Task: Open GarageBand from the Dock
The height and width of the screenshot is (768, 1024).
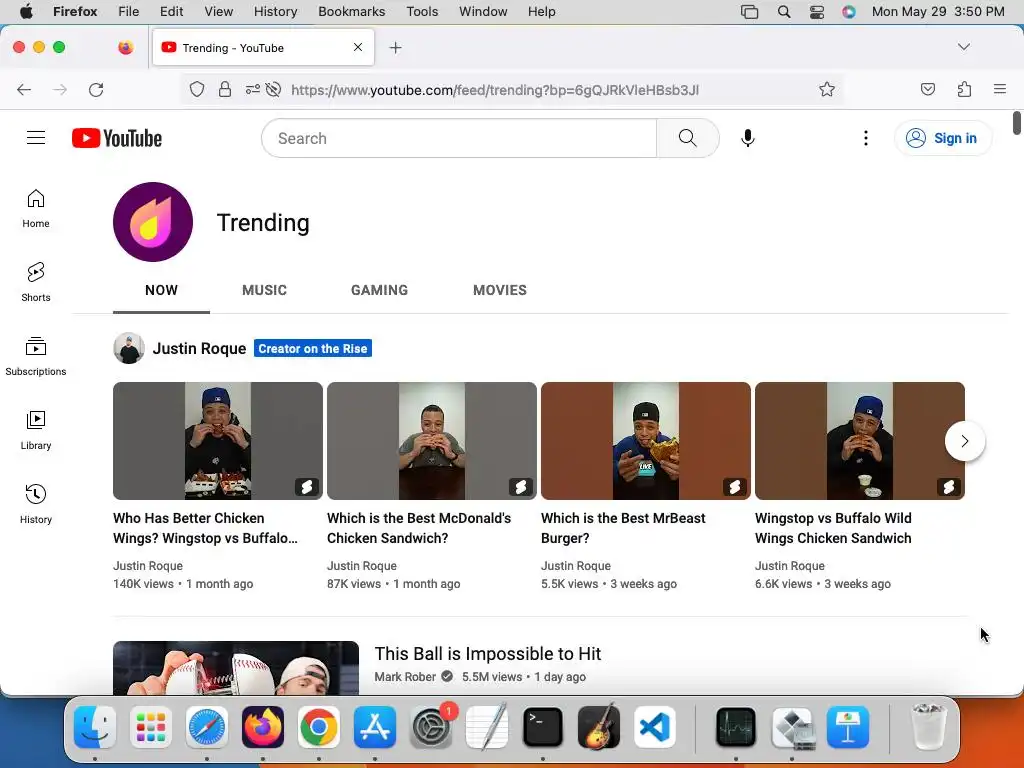Action: point(599,727)
